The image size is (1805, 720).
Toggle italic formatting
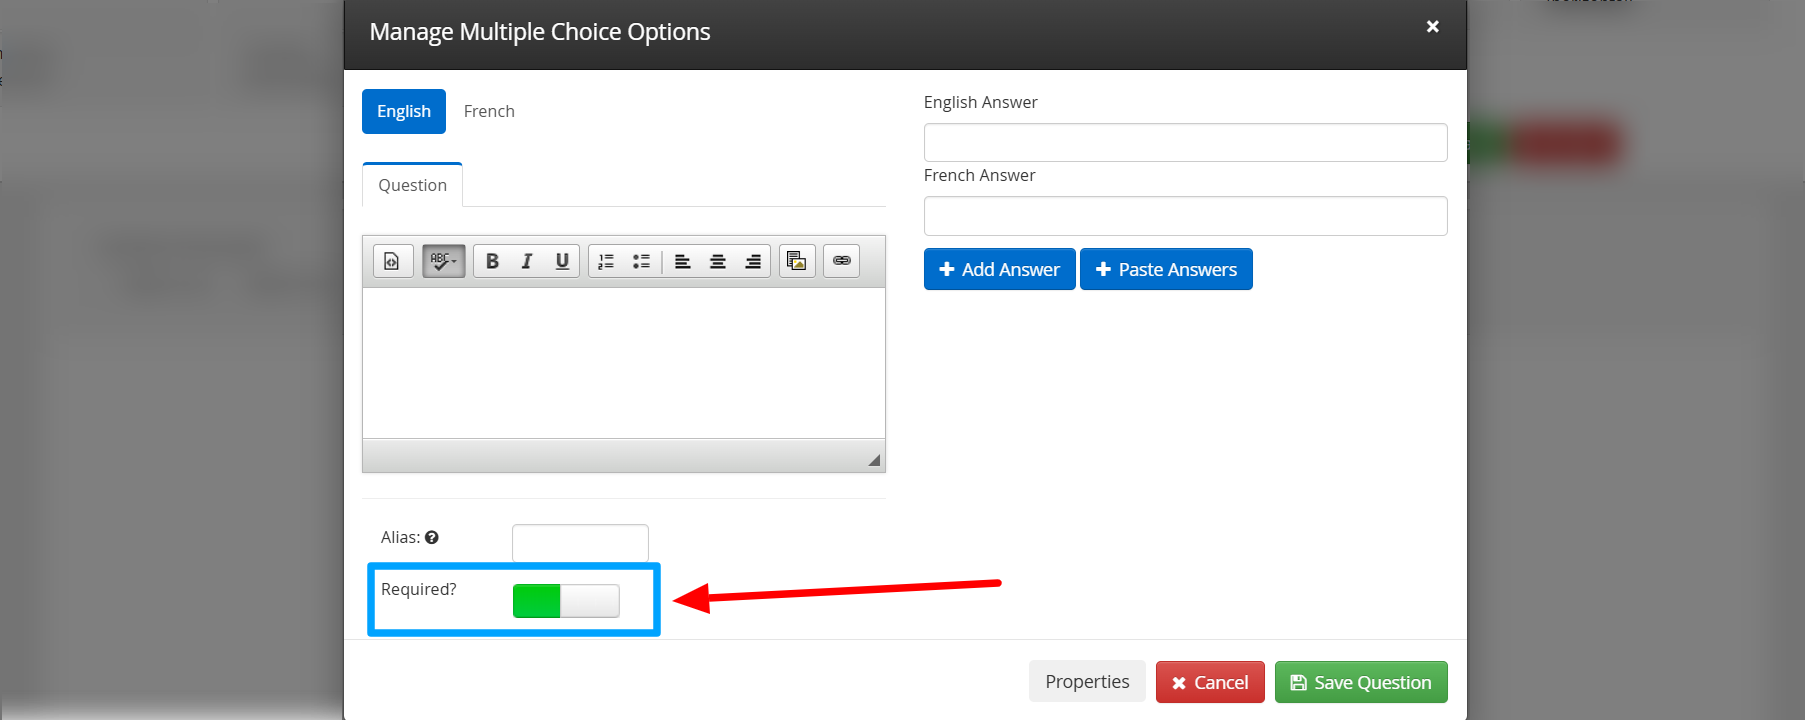pyautogui.click(x=527, y=261)
